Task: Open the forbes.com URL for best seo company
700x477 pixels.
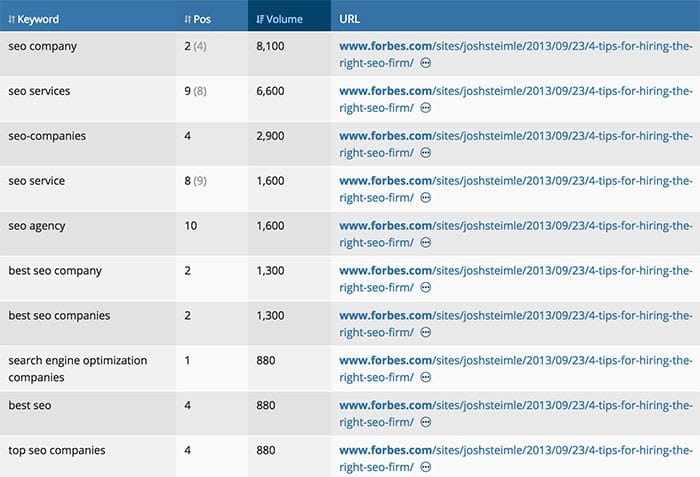Action: pyautogui.click(x=516, y=279)
